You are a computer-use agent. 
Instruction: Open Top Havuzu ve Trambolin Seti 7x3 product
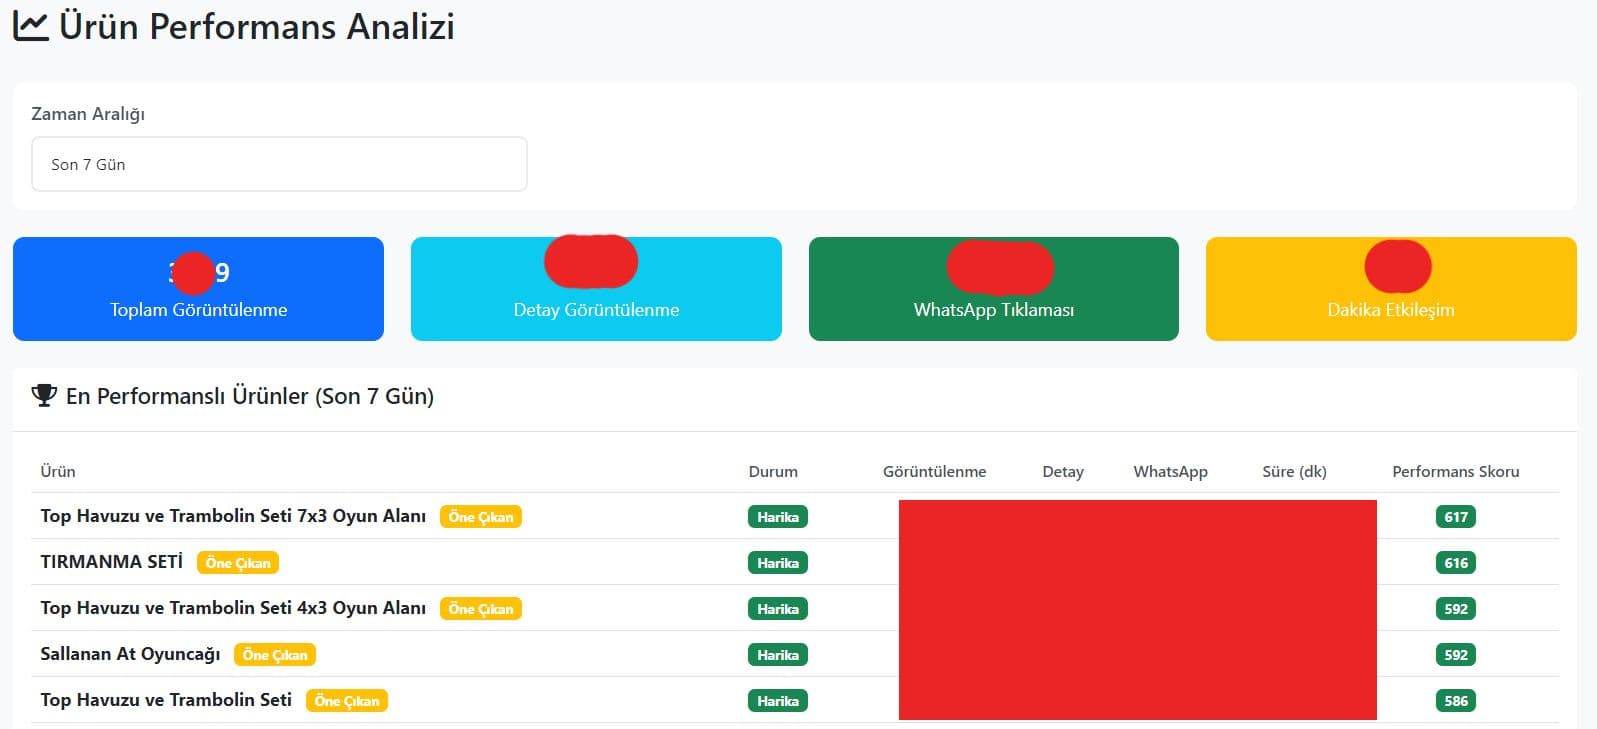coord(233,516)
